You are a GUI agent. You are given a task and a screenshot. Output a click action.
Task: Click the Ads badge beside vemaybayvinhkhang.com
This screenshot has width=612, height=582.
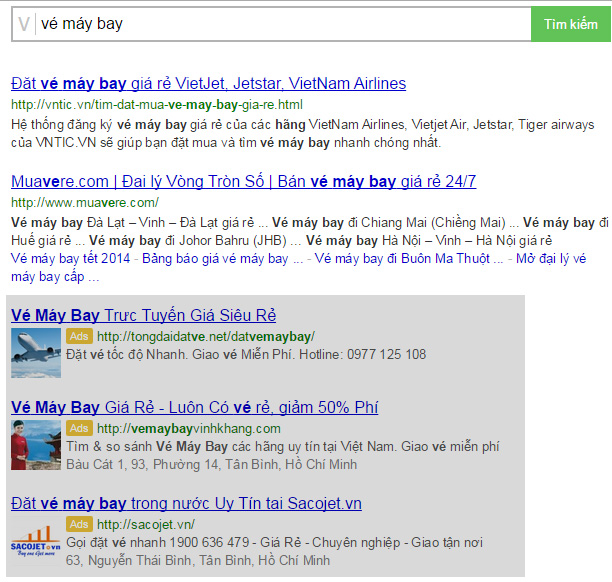tap(79, 428)
